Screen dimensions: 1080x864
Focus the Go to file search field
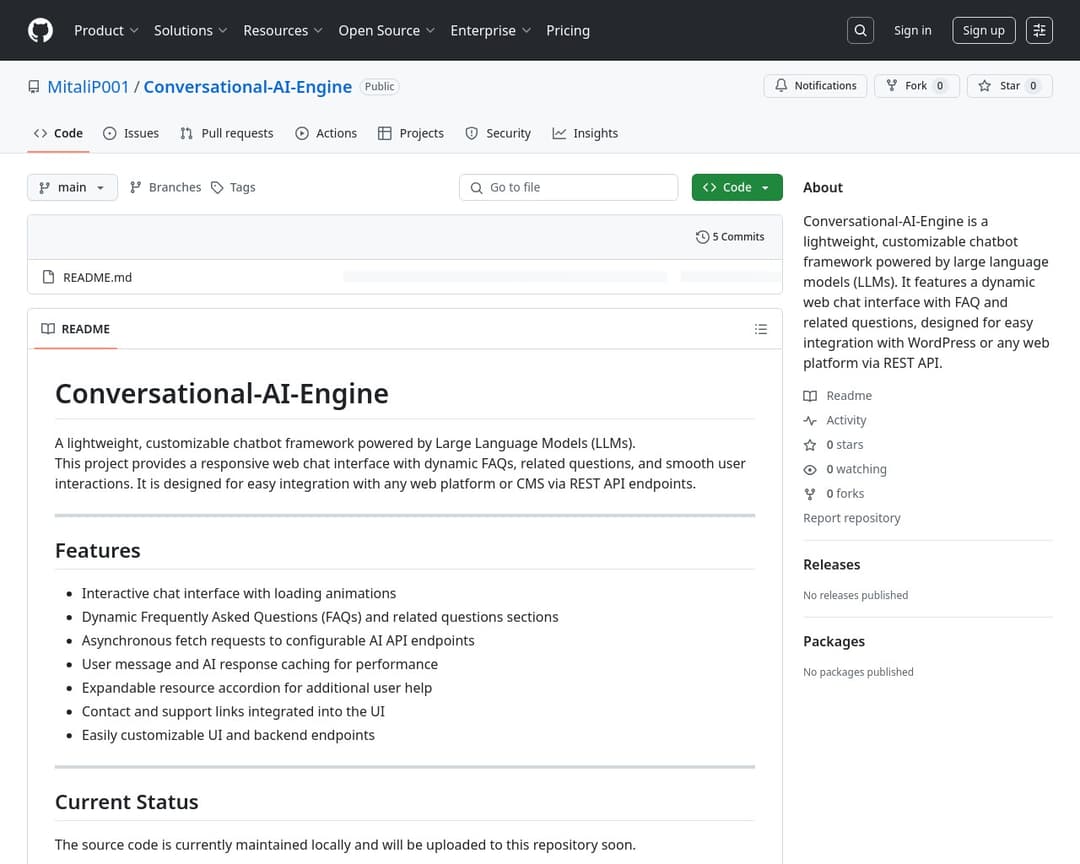point(568,187)
